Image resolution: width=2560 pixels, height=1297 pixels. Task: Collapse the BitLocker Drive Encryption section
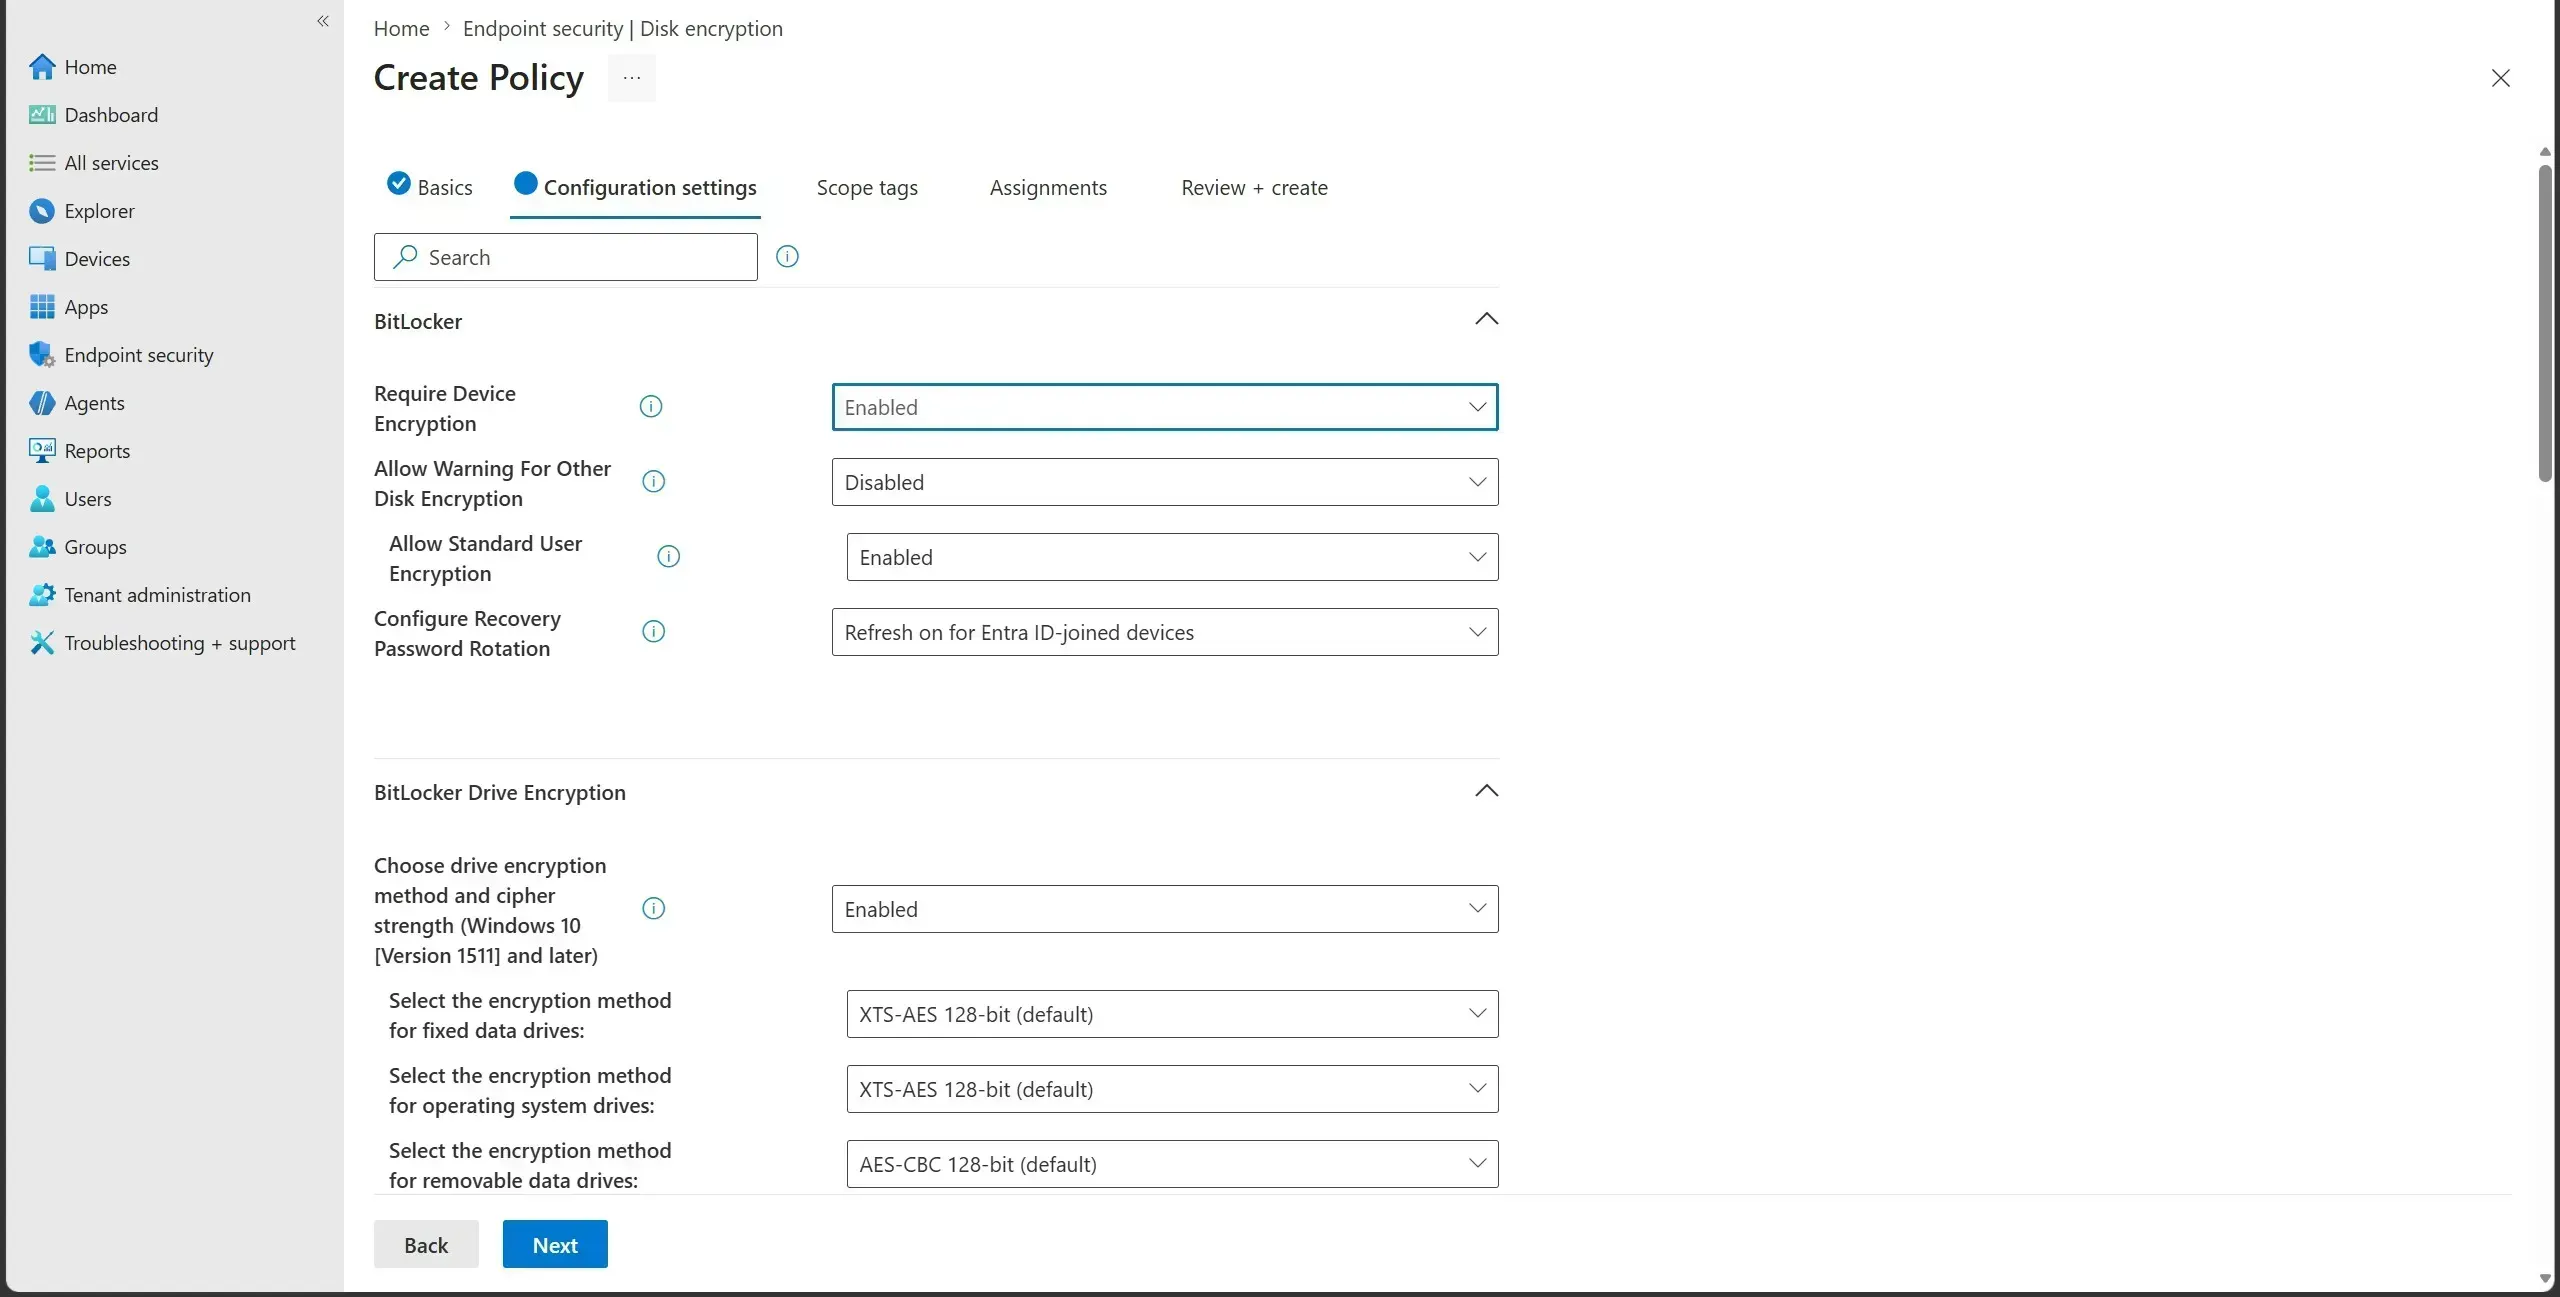[x=1487, y=791]
